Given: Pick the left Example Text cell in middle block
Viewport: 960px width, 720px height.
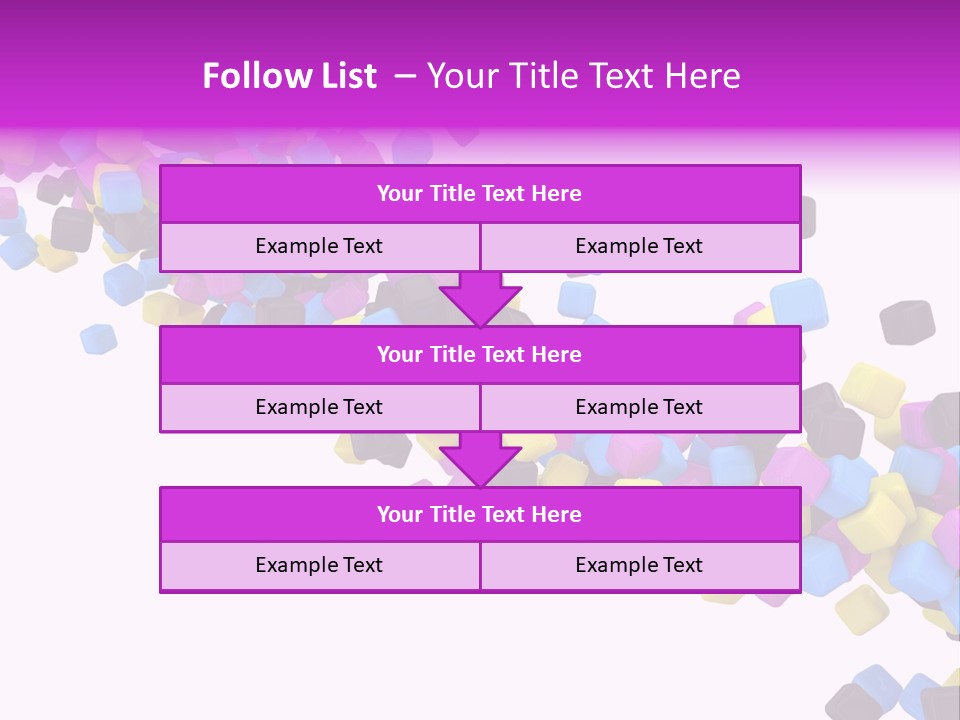Looking at the screenshot, I should coord(319,407).
